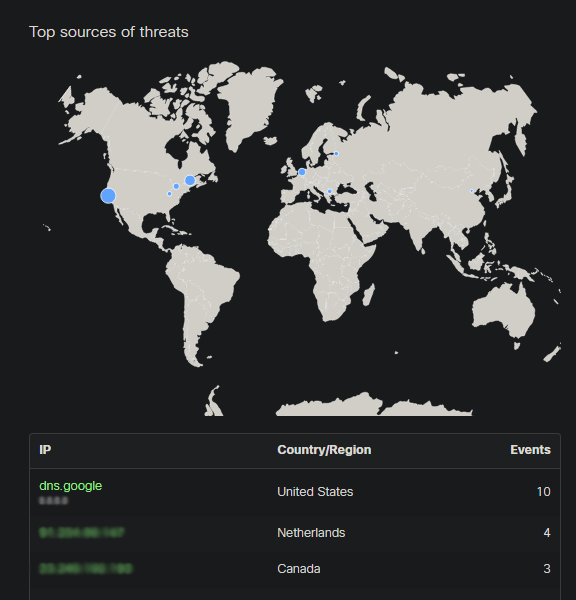Click the Top sources of threats heading

coord(109,32)
